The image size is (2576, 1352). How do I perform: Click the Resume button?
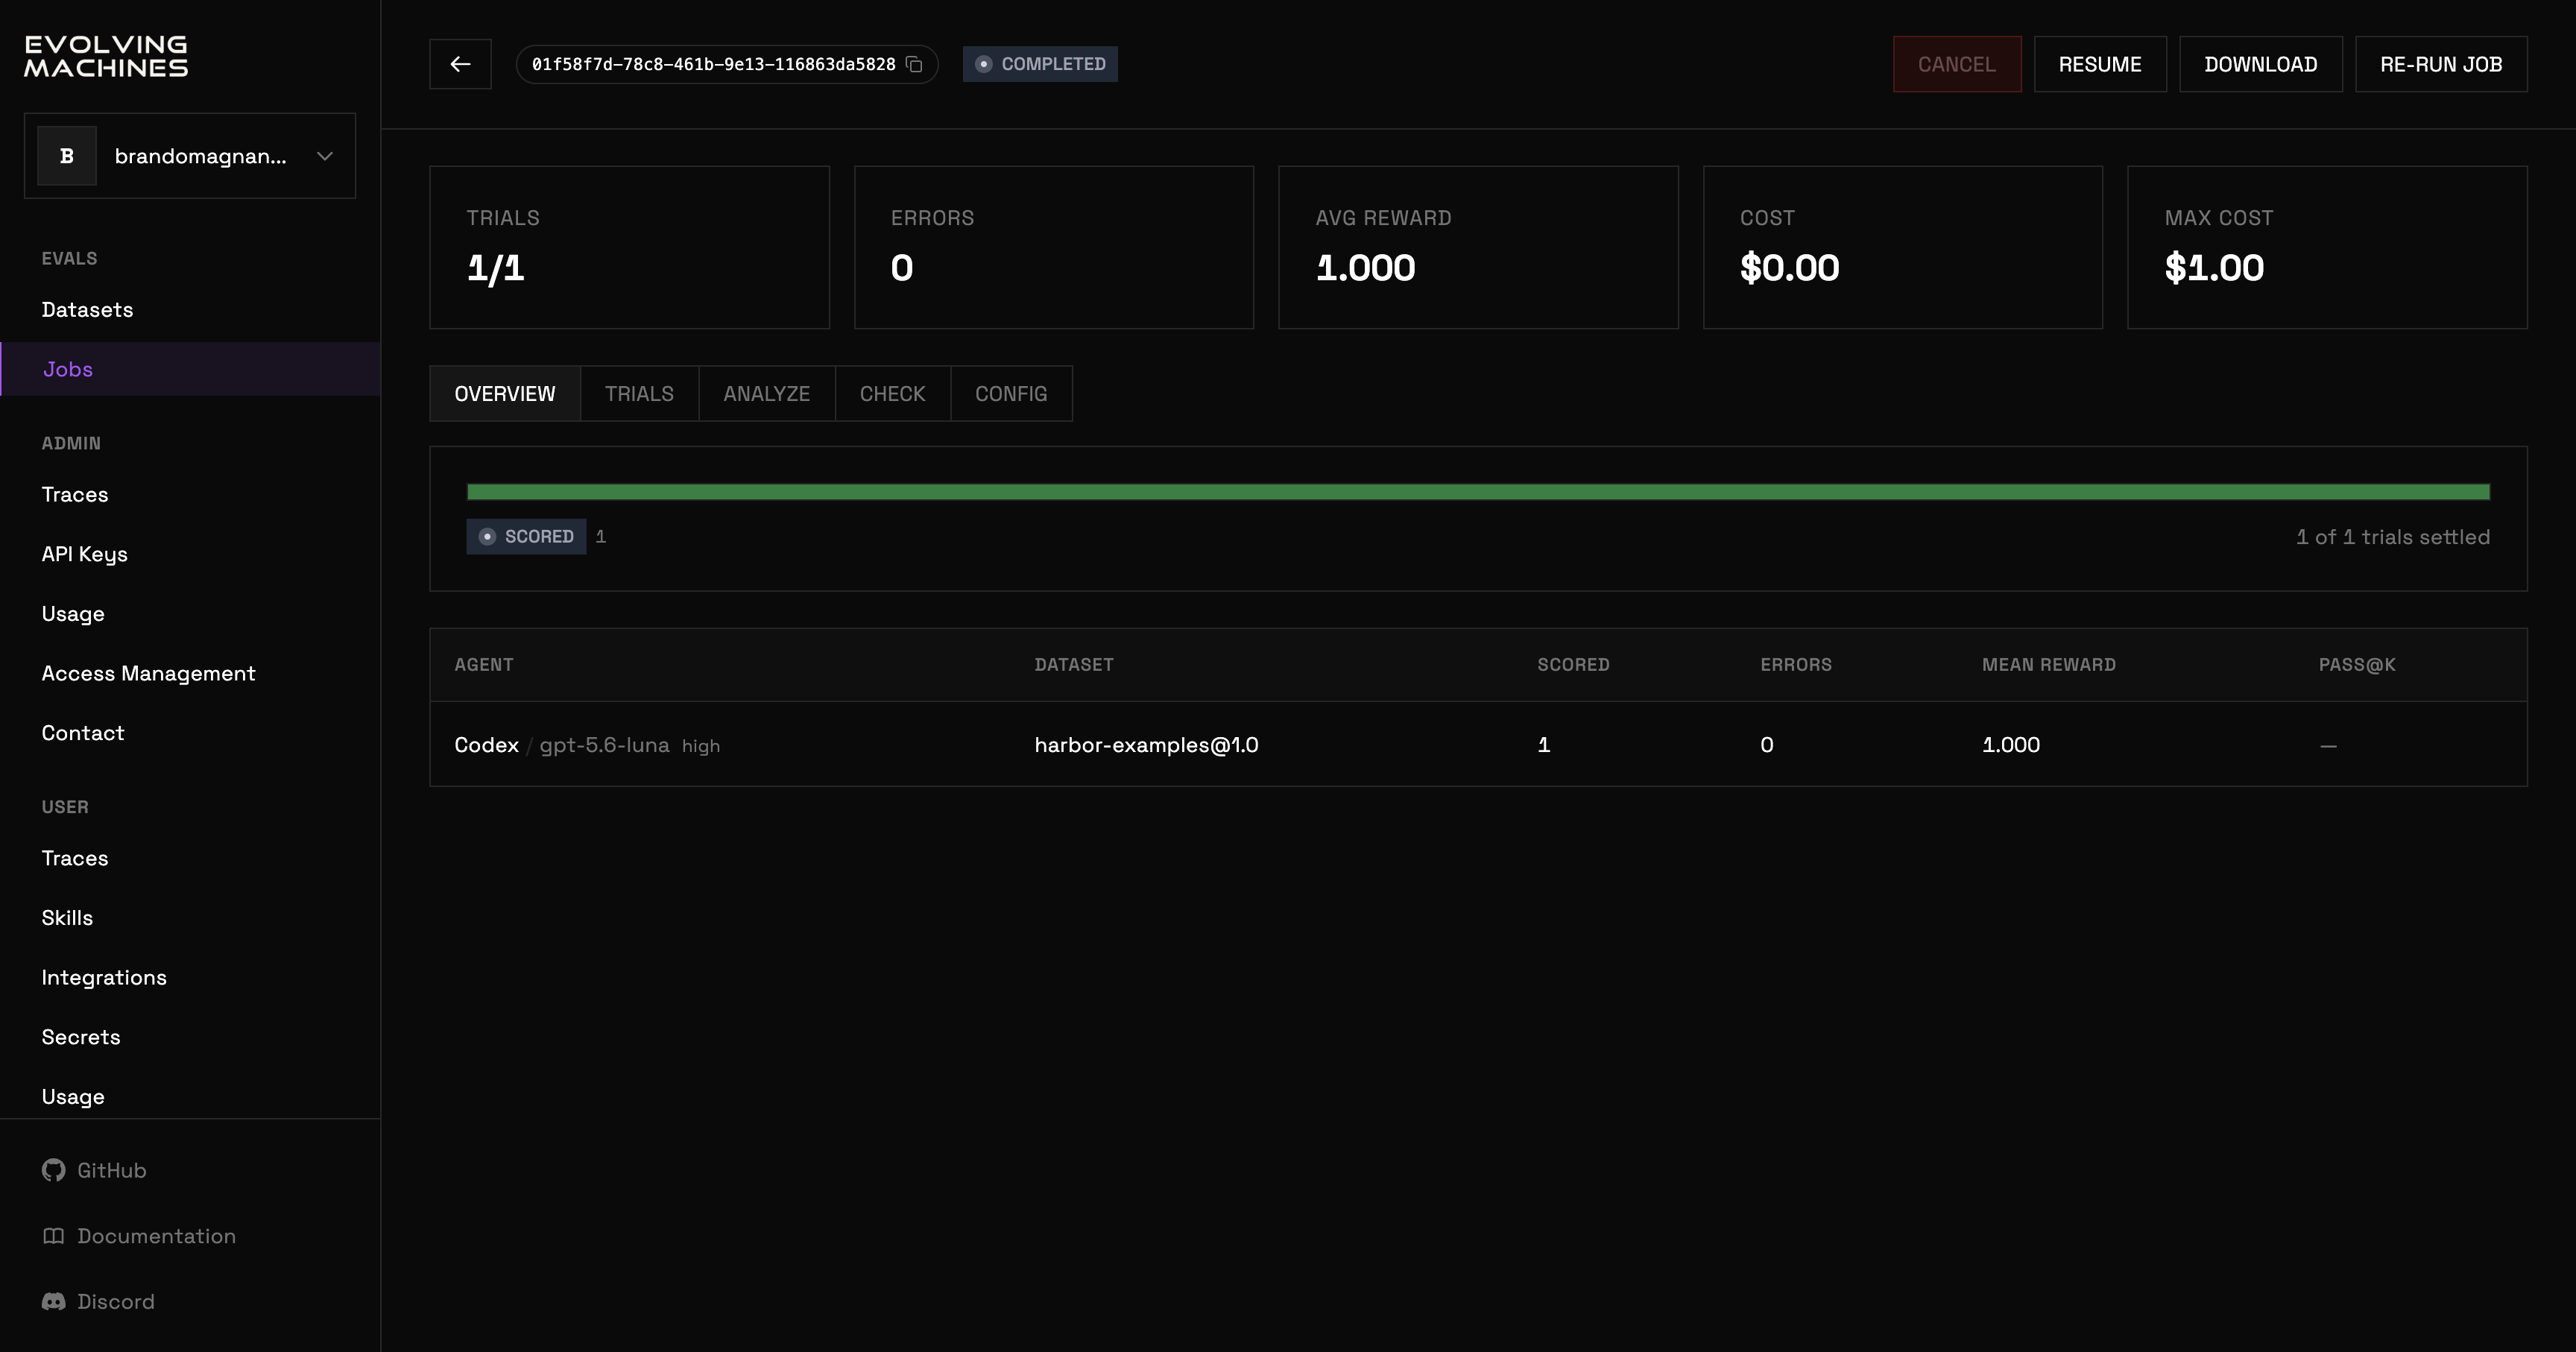2100,64
